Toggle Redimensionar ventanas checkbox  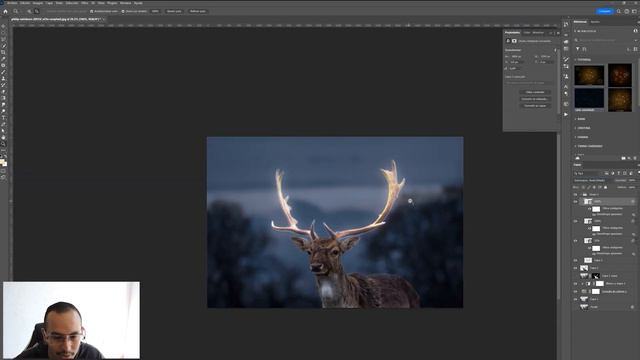point(91,11)
